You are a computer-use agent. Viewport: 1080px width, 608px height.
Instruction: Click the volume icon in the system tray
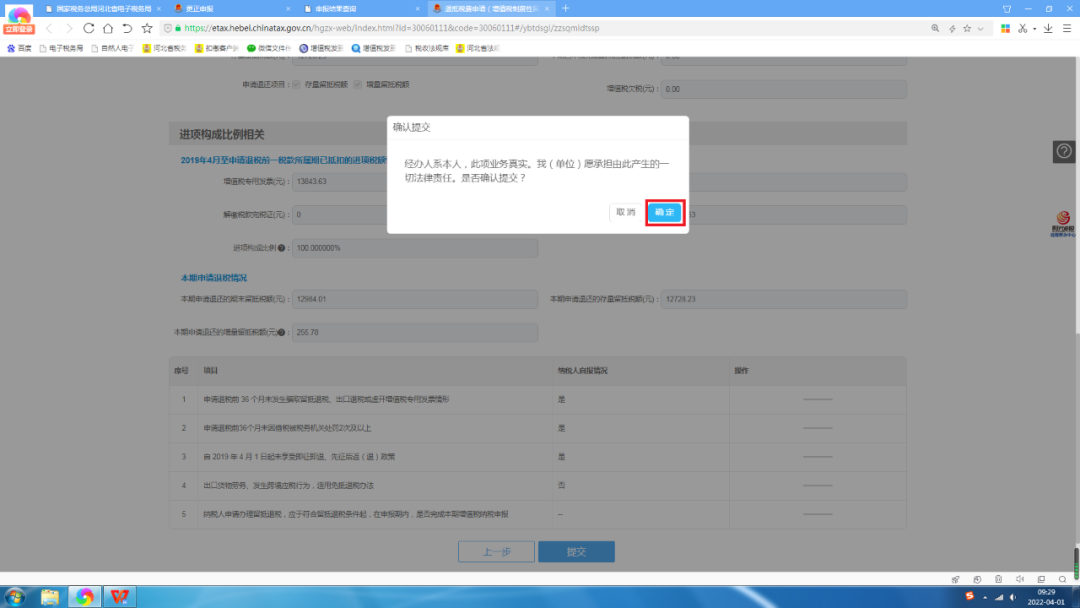pyautogui.click(x=1012, y=597)
